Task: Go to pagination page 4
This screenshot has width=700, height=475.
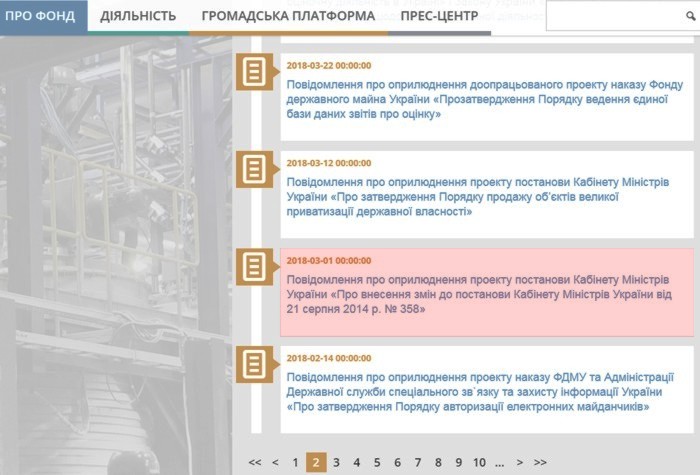Action: (x=357, y=462)
